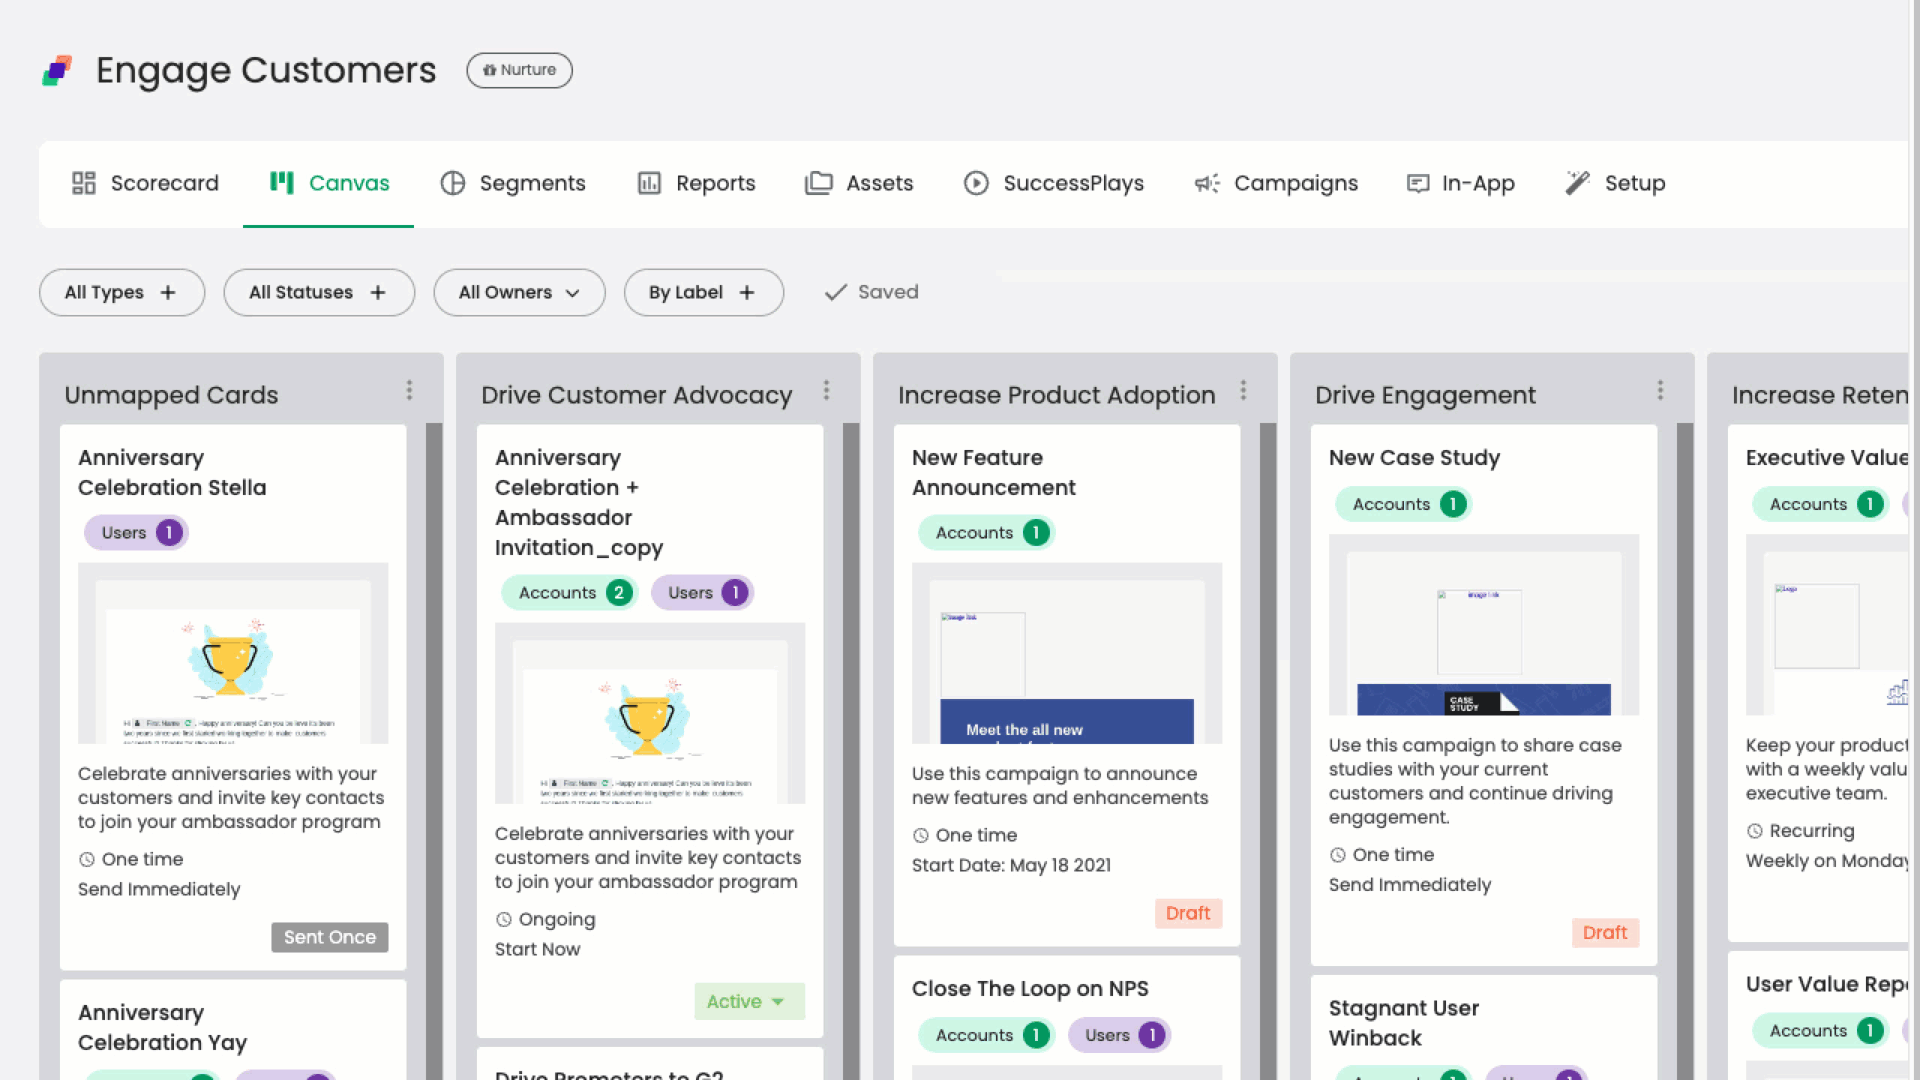Open the Segments tab
The width and height of the screenshot is (1920, 1080).
513,183
